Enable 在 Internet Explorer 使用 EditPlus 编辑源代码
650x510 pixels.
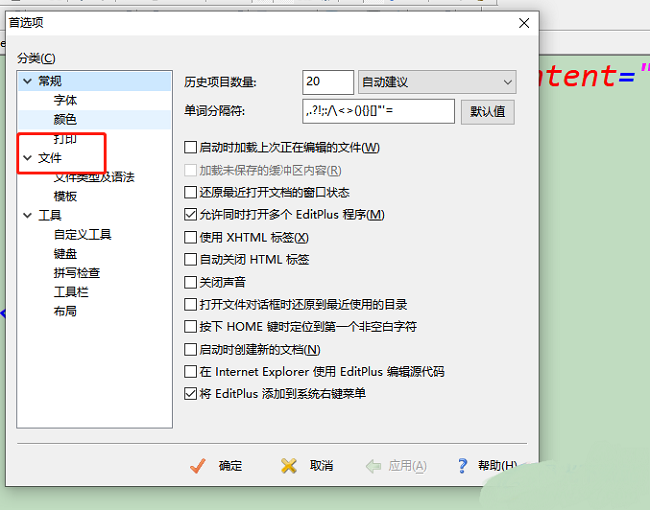point(190,371)
